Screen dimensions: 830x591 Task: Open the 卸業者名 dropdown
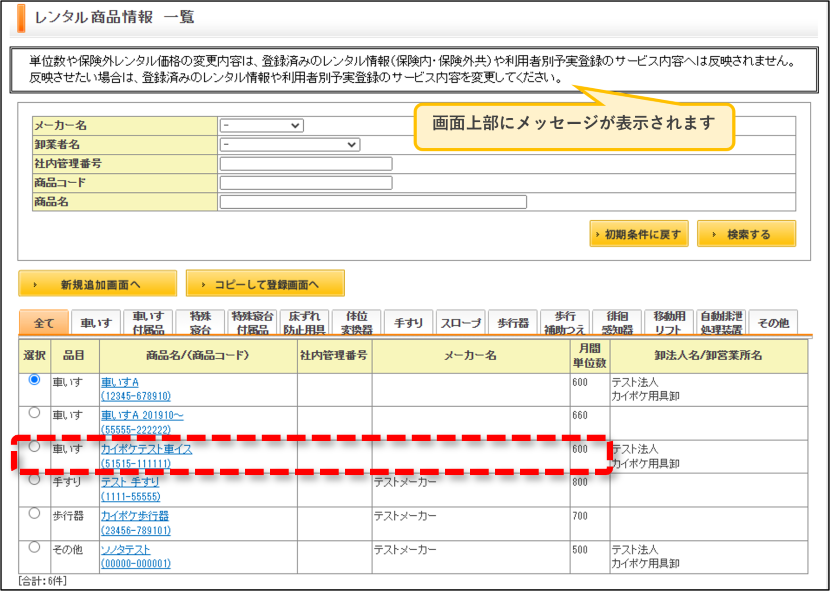(x=290, y=145)
